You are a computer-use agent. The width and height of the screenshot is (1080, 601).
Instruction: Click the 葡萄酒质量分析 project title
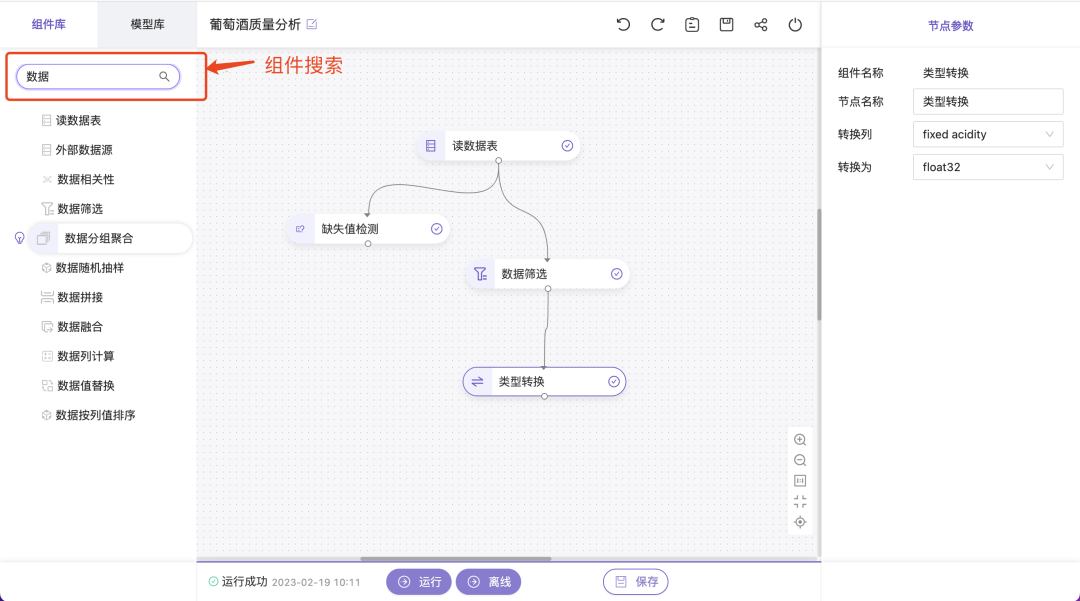click(255, 24)
